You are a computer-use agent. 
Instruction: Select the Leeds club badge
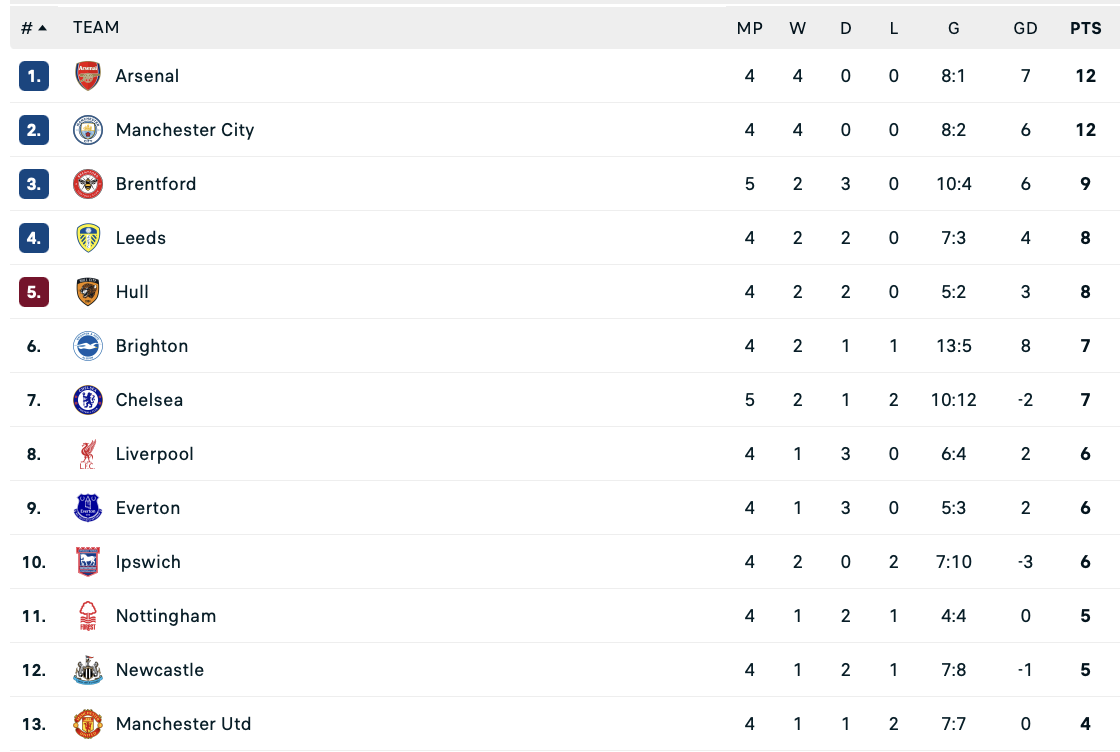tap(88, 238)
